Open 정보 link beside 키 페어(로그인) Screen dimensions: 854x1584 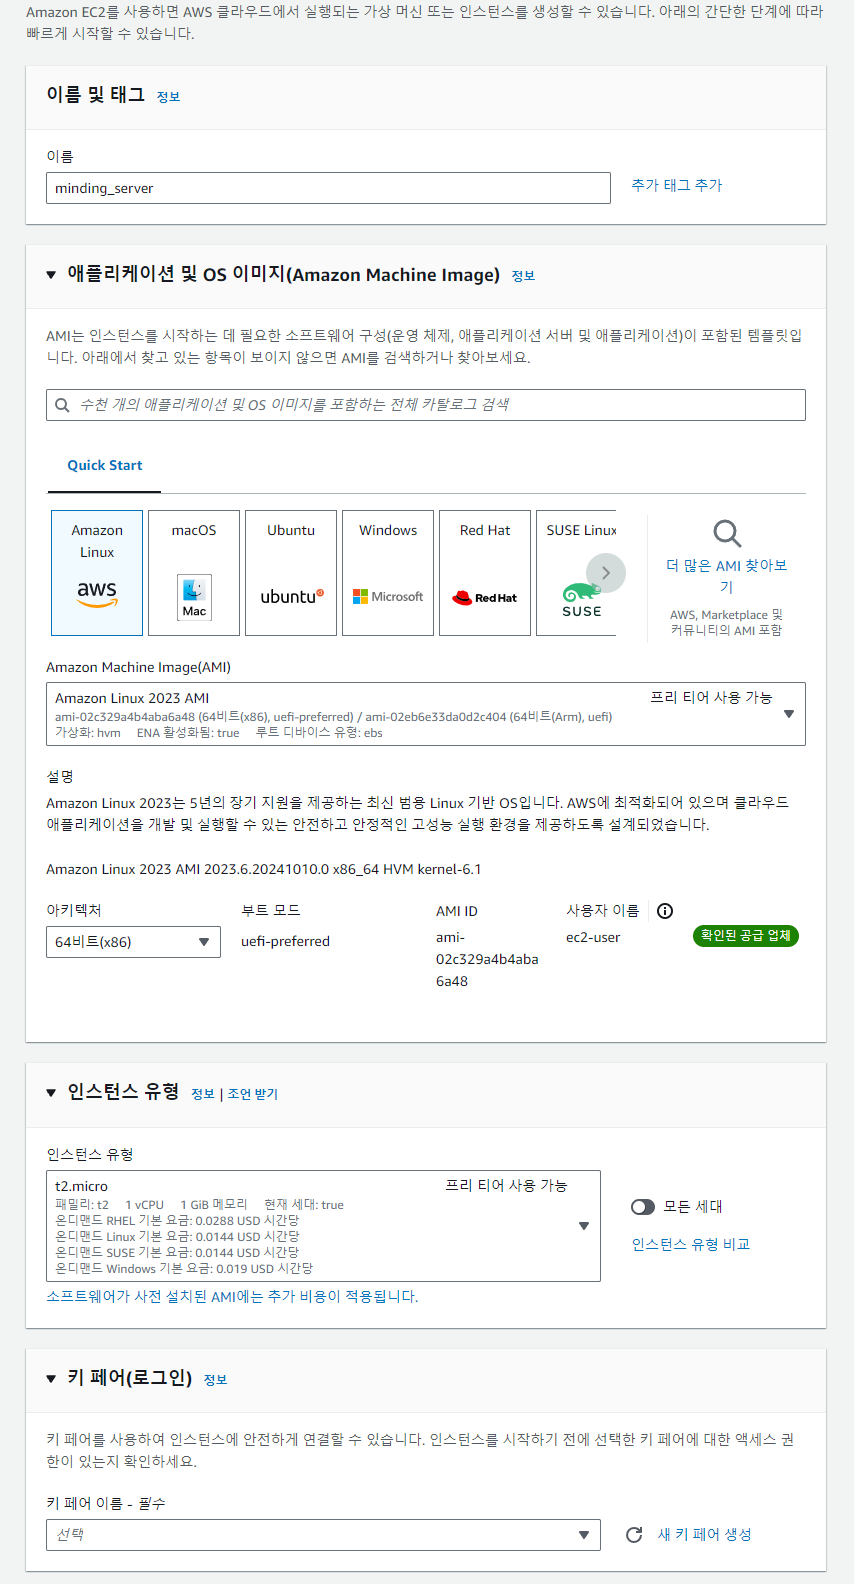click(x=215, y=1380)
